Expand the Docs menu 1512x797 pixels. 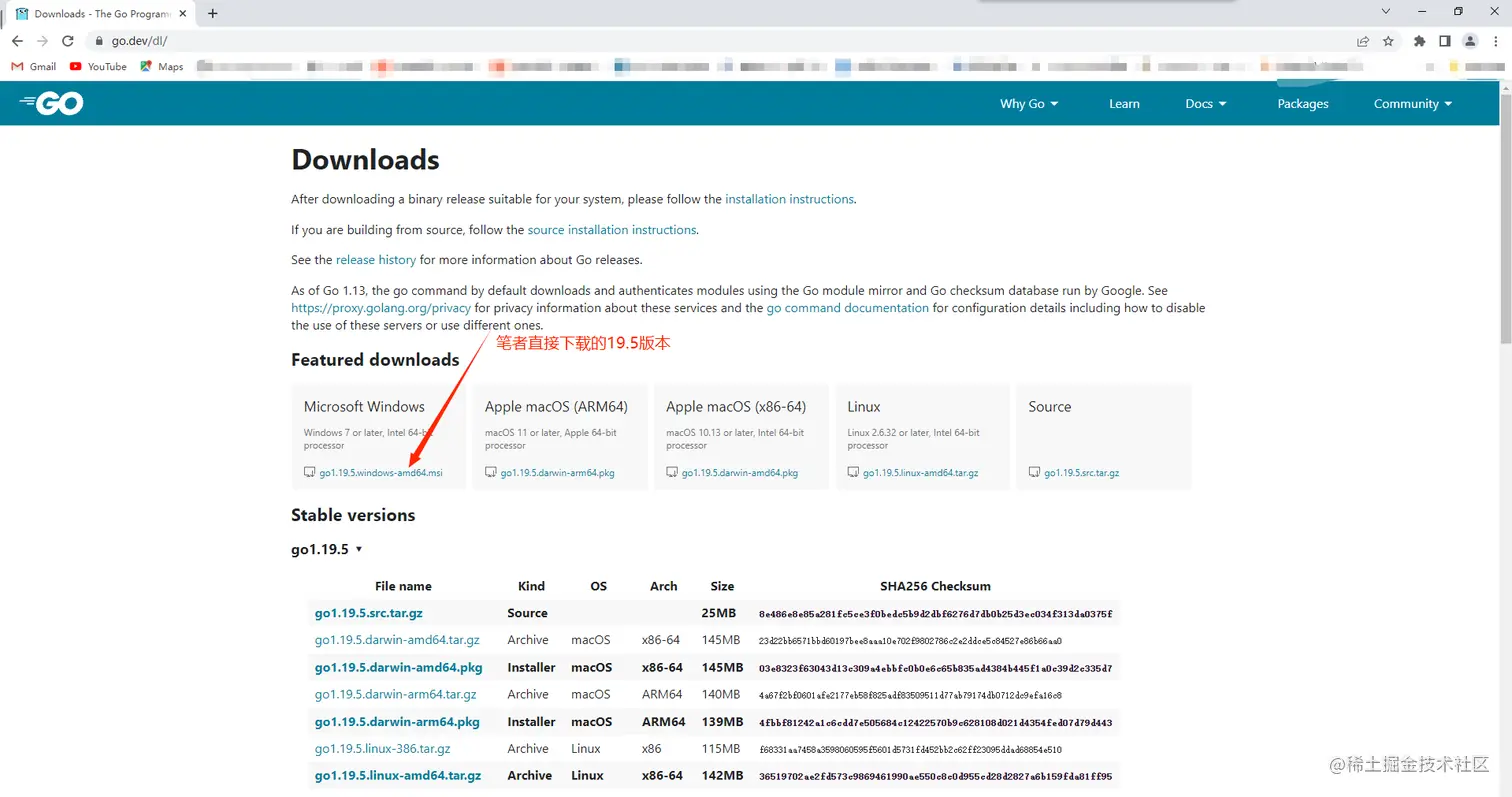point(1206,104)
